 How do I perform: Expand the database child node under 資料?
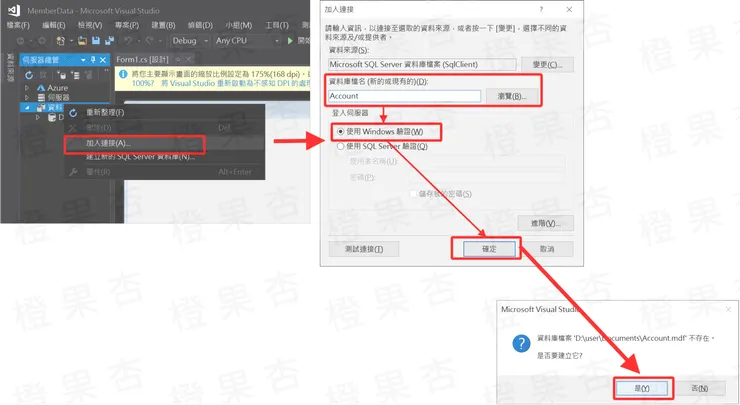coord(38,117)
